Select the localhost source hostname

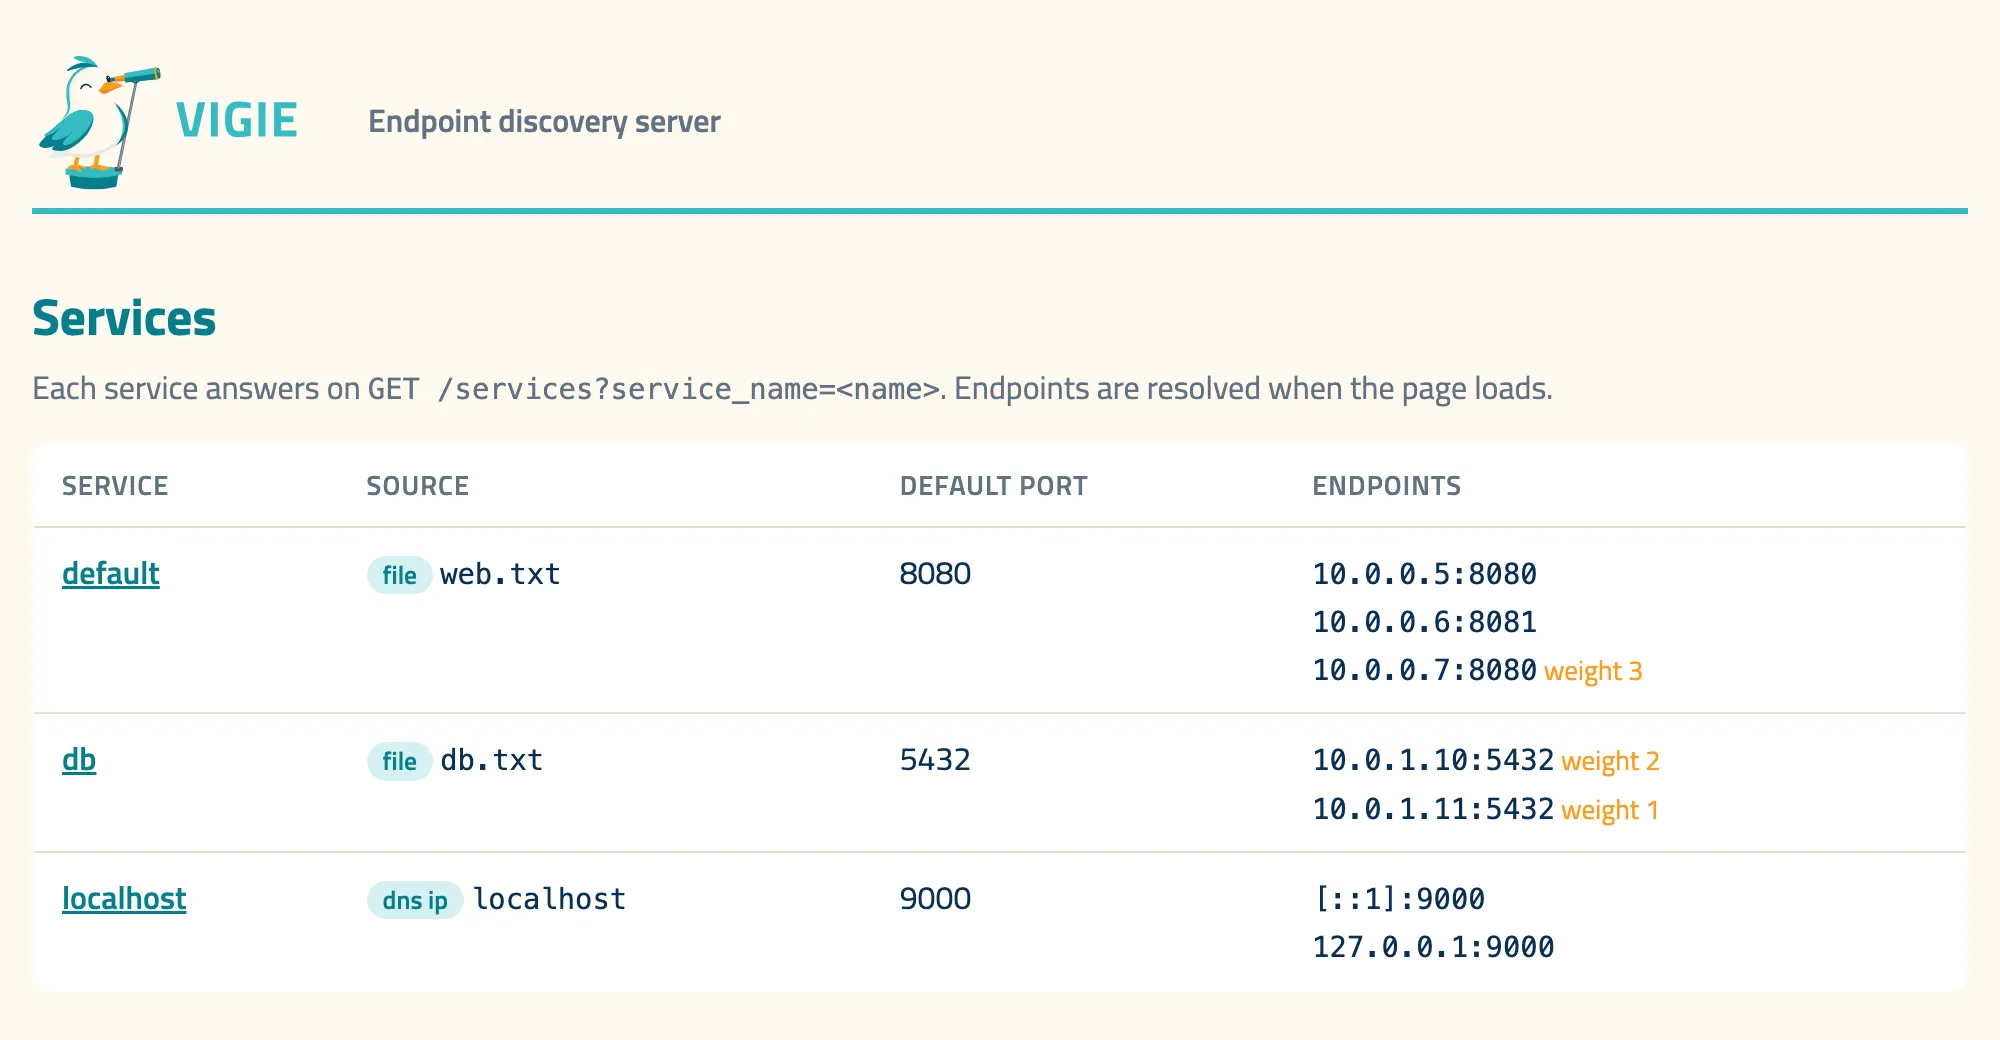pyautogui.click(x=550, y=899)
